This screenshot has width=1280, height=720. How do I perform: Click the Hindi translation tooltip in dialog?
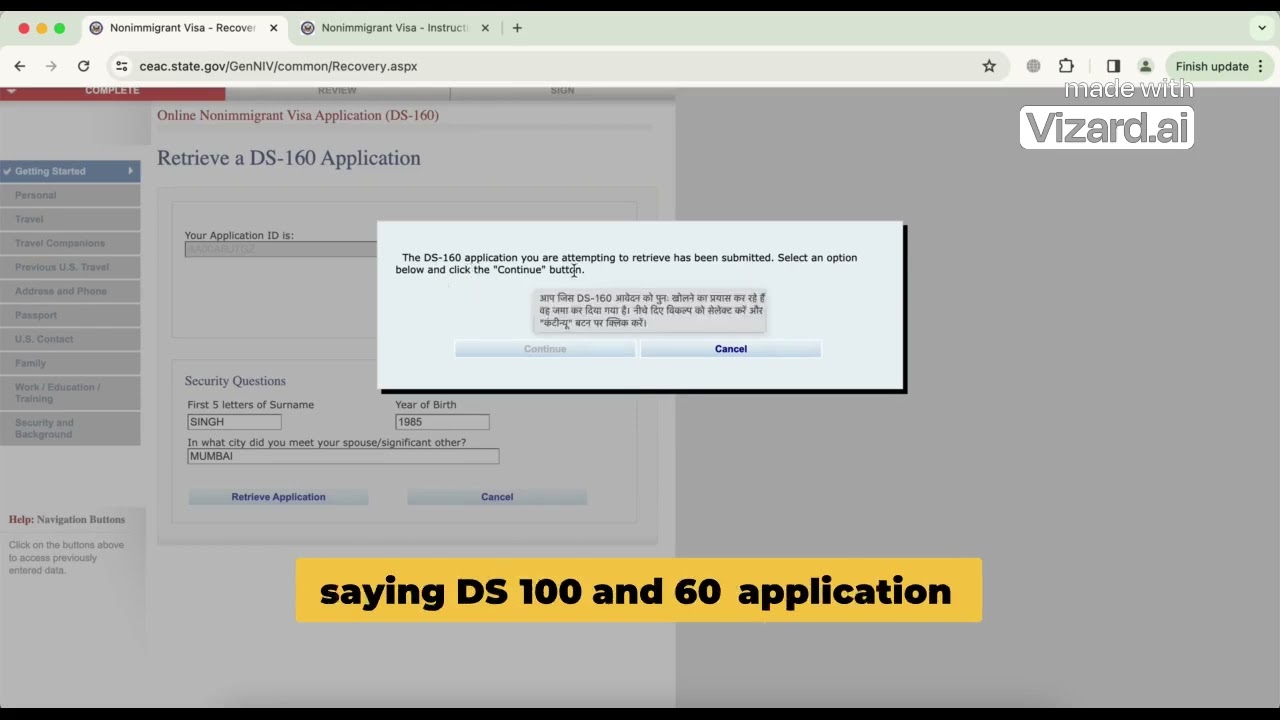(651, 310)
